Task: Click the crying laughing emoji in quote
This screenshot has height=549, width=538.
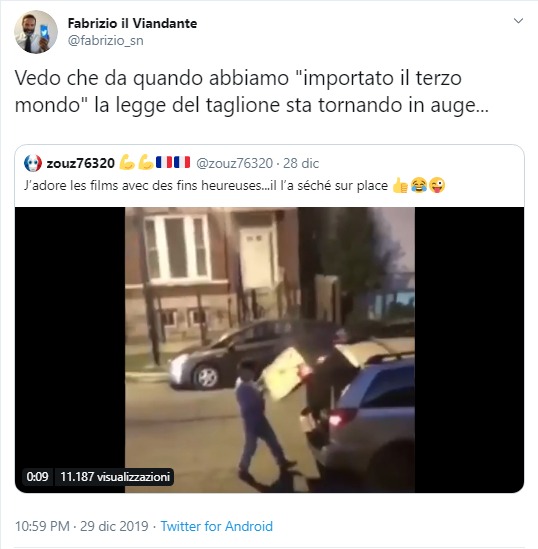Action: tap(418, 185)
